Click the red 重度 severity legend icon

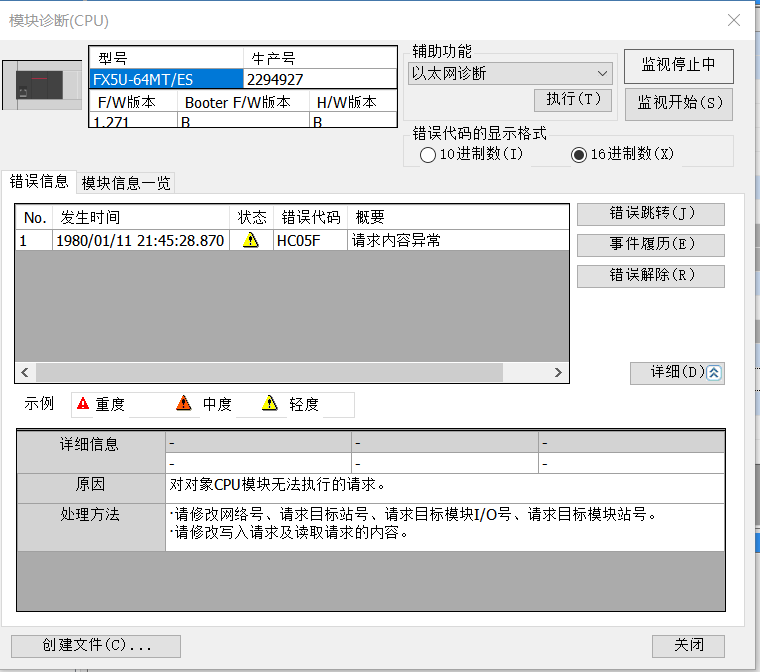[83, 404]
